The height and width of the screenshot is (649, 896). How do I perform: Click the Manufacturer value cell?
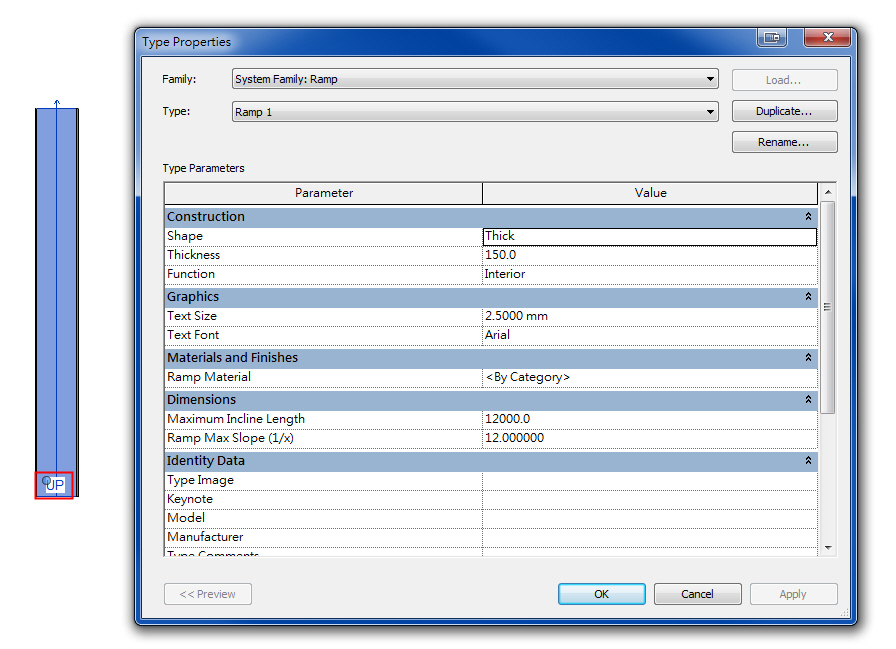pyautogui.click(x=650, y=537)
